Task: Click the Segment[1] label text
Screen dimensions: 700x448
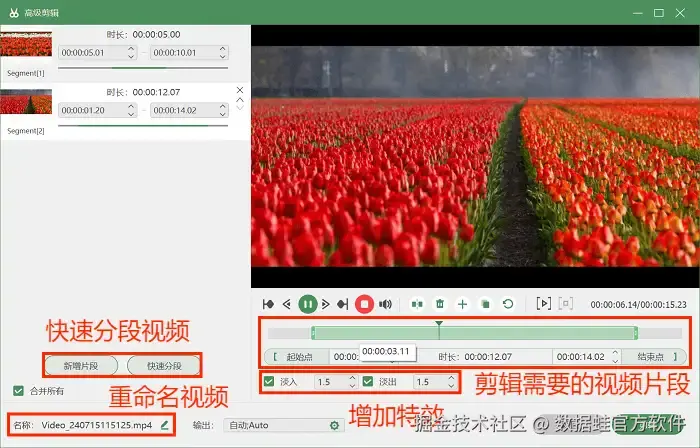Action: click(26, 73)
